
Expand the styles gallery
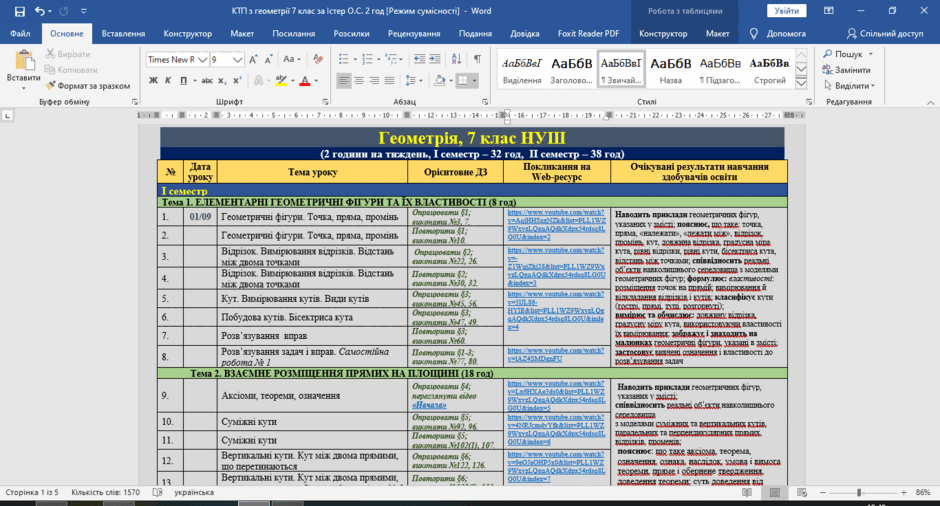(802, 84)
